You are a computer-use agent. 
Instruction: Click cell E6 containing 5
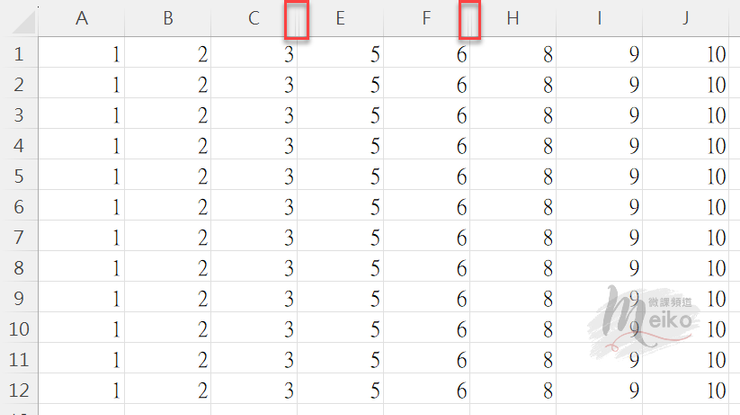coord(340,207)
